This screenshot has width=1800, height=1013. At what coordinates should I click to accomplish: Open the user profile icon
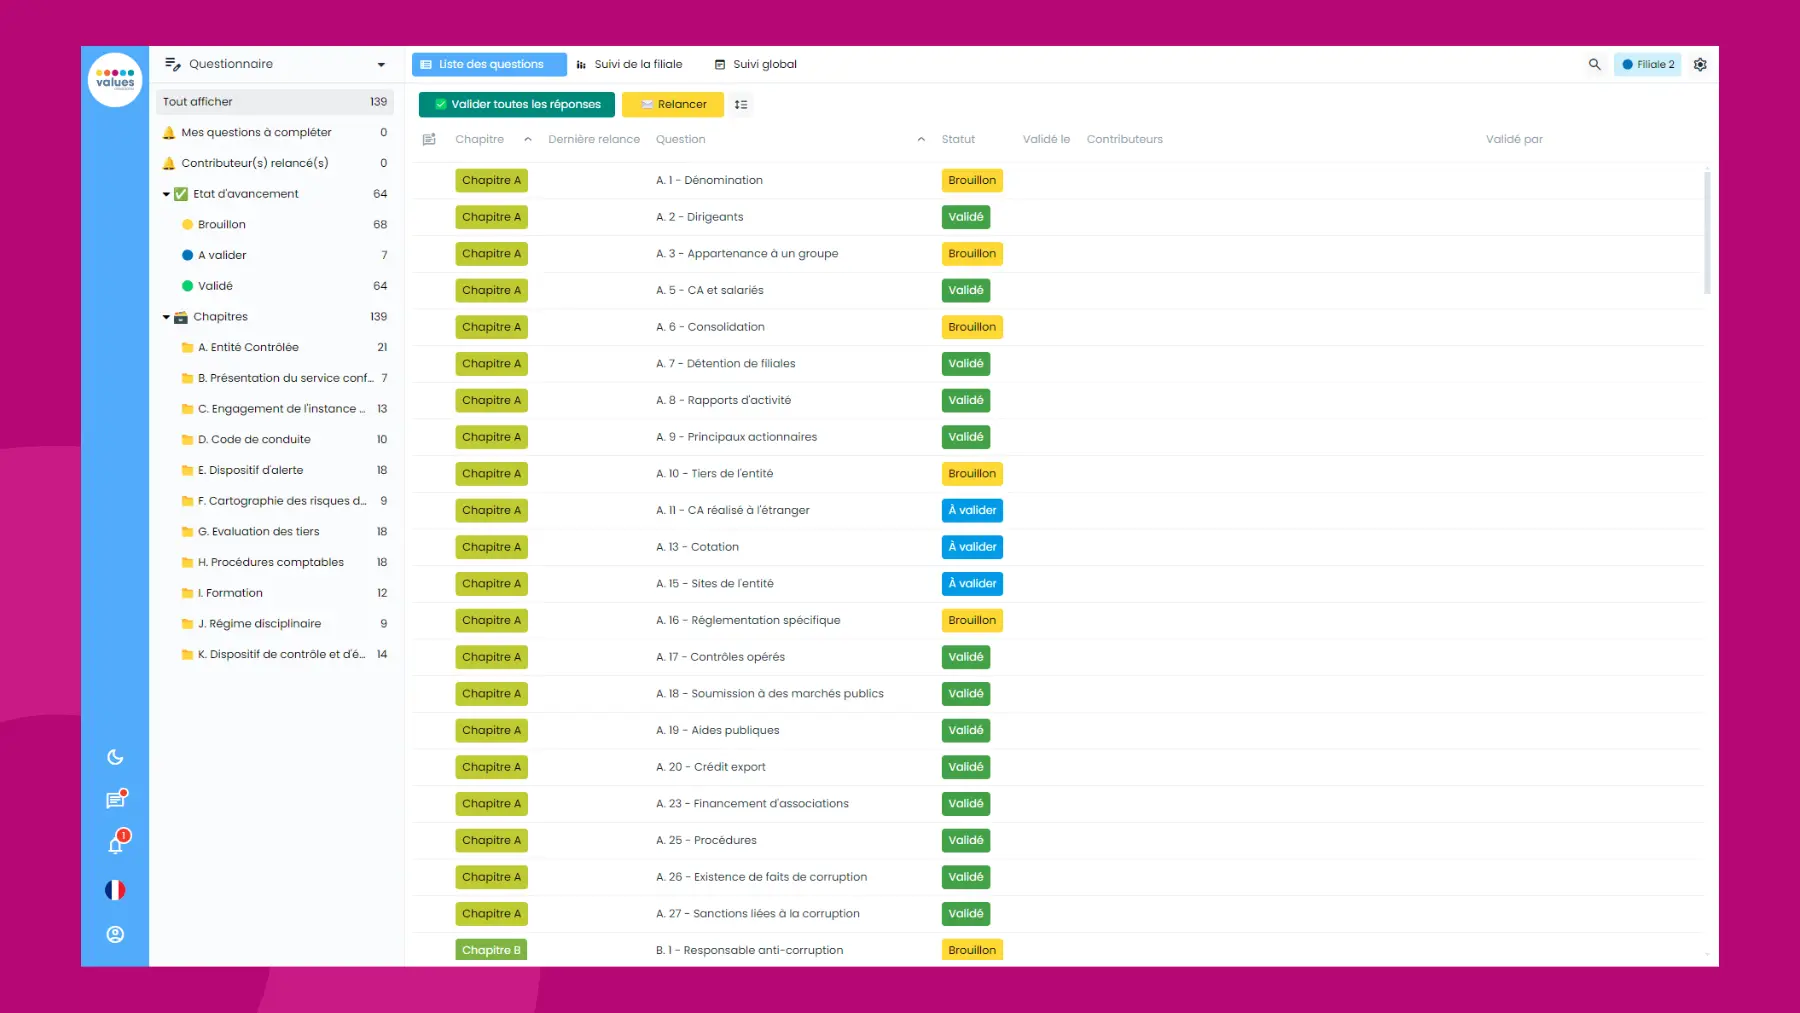pyautogui.click(x=115, y=933)
